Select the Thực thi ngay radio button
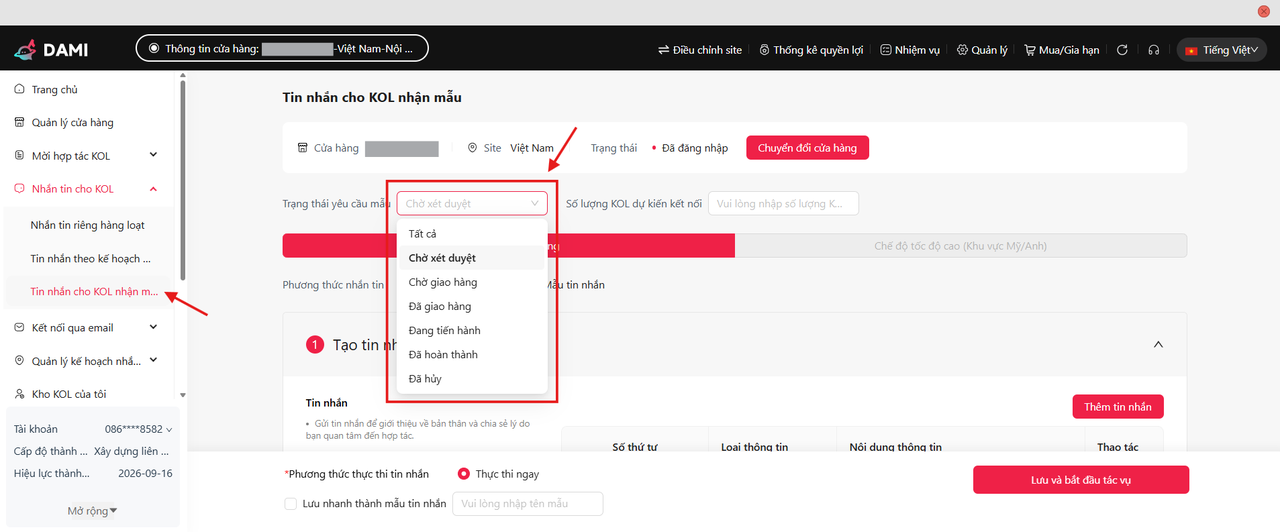The width and height of the screenshot is (1280, 532). tap(464, 474)
